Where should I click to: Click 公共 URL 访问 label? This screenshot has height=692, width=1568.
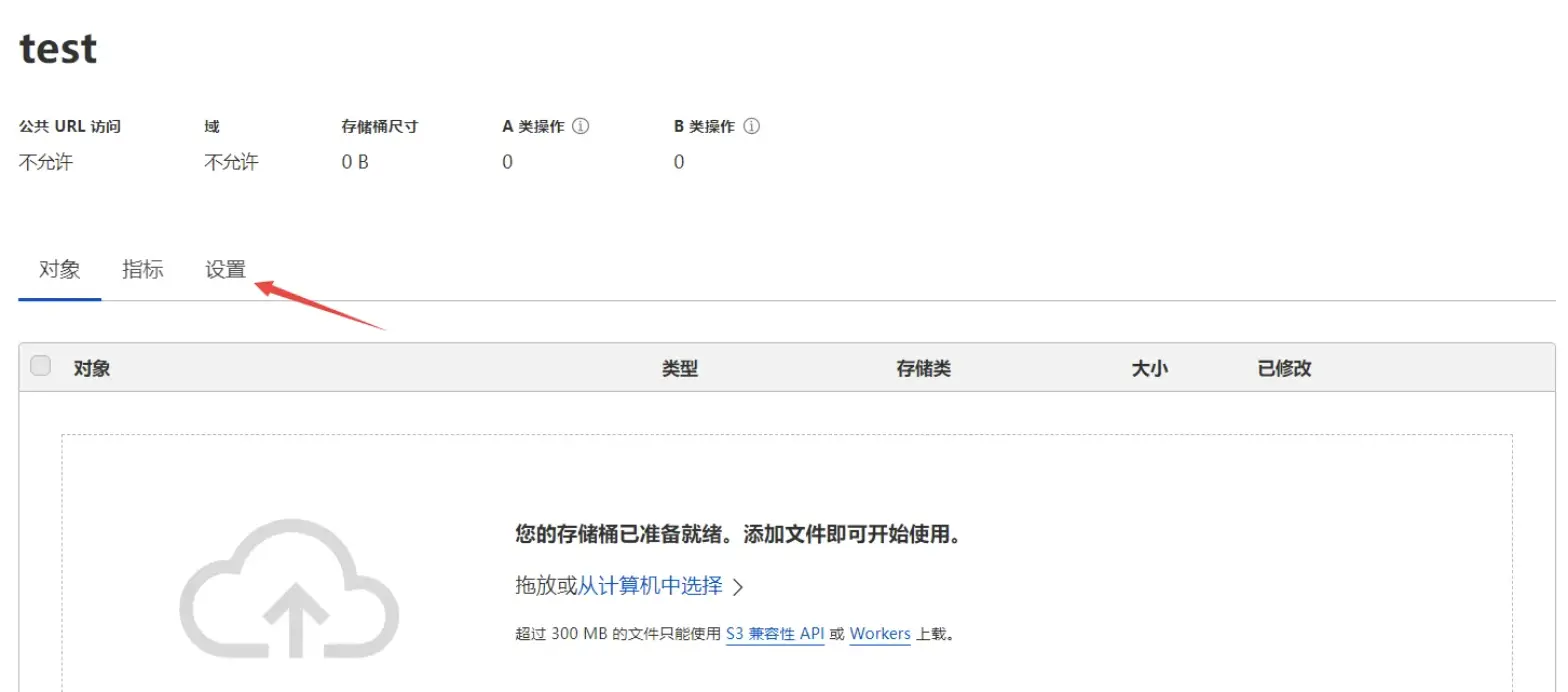(x=70, y=127)
